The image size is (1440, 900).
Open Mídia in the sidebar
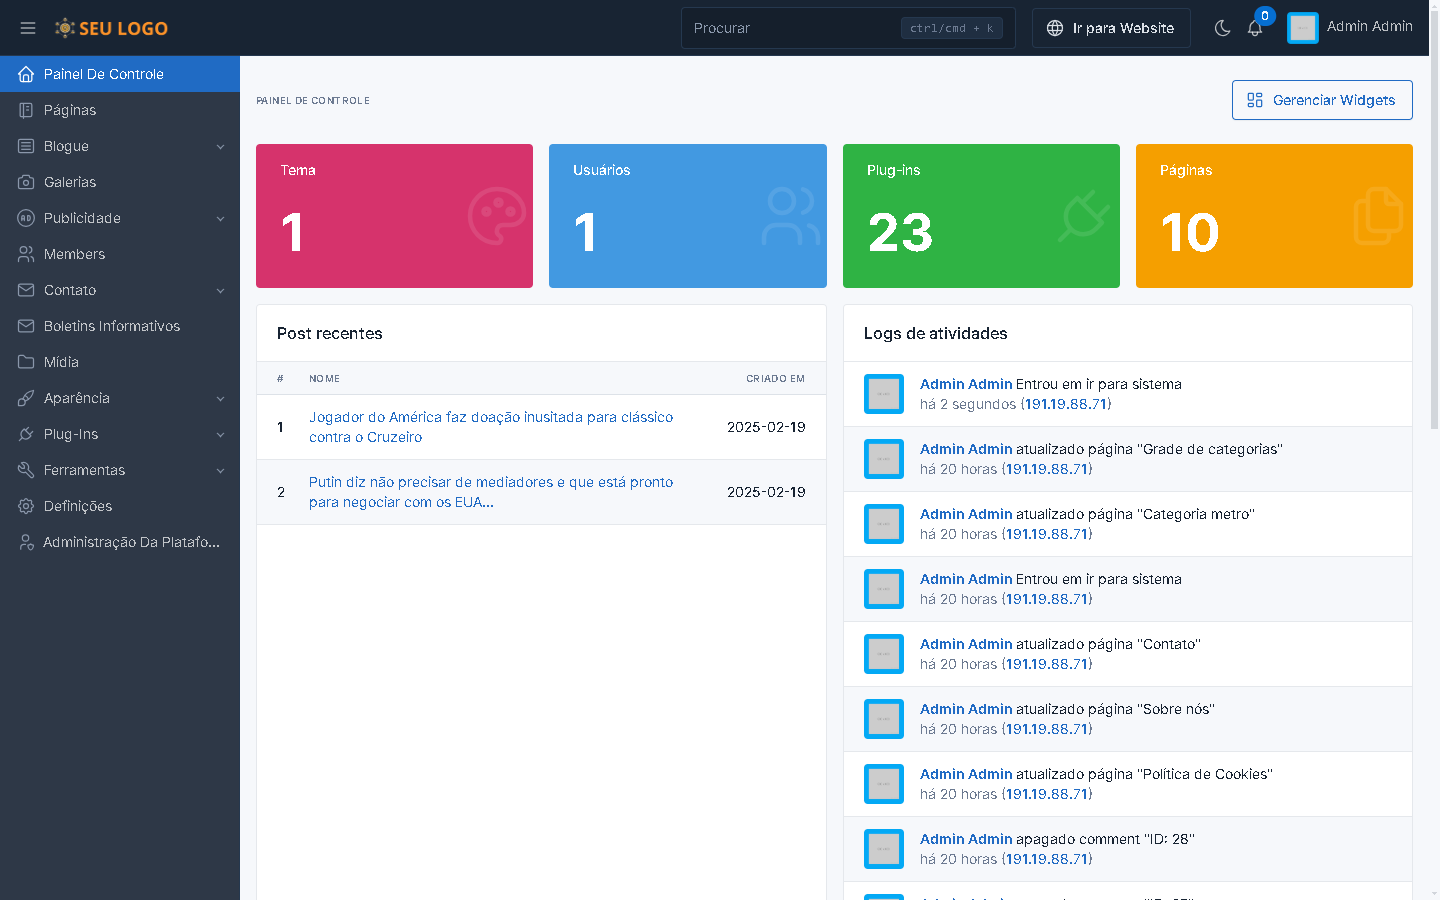[x=61, y=362]
